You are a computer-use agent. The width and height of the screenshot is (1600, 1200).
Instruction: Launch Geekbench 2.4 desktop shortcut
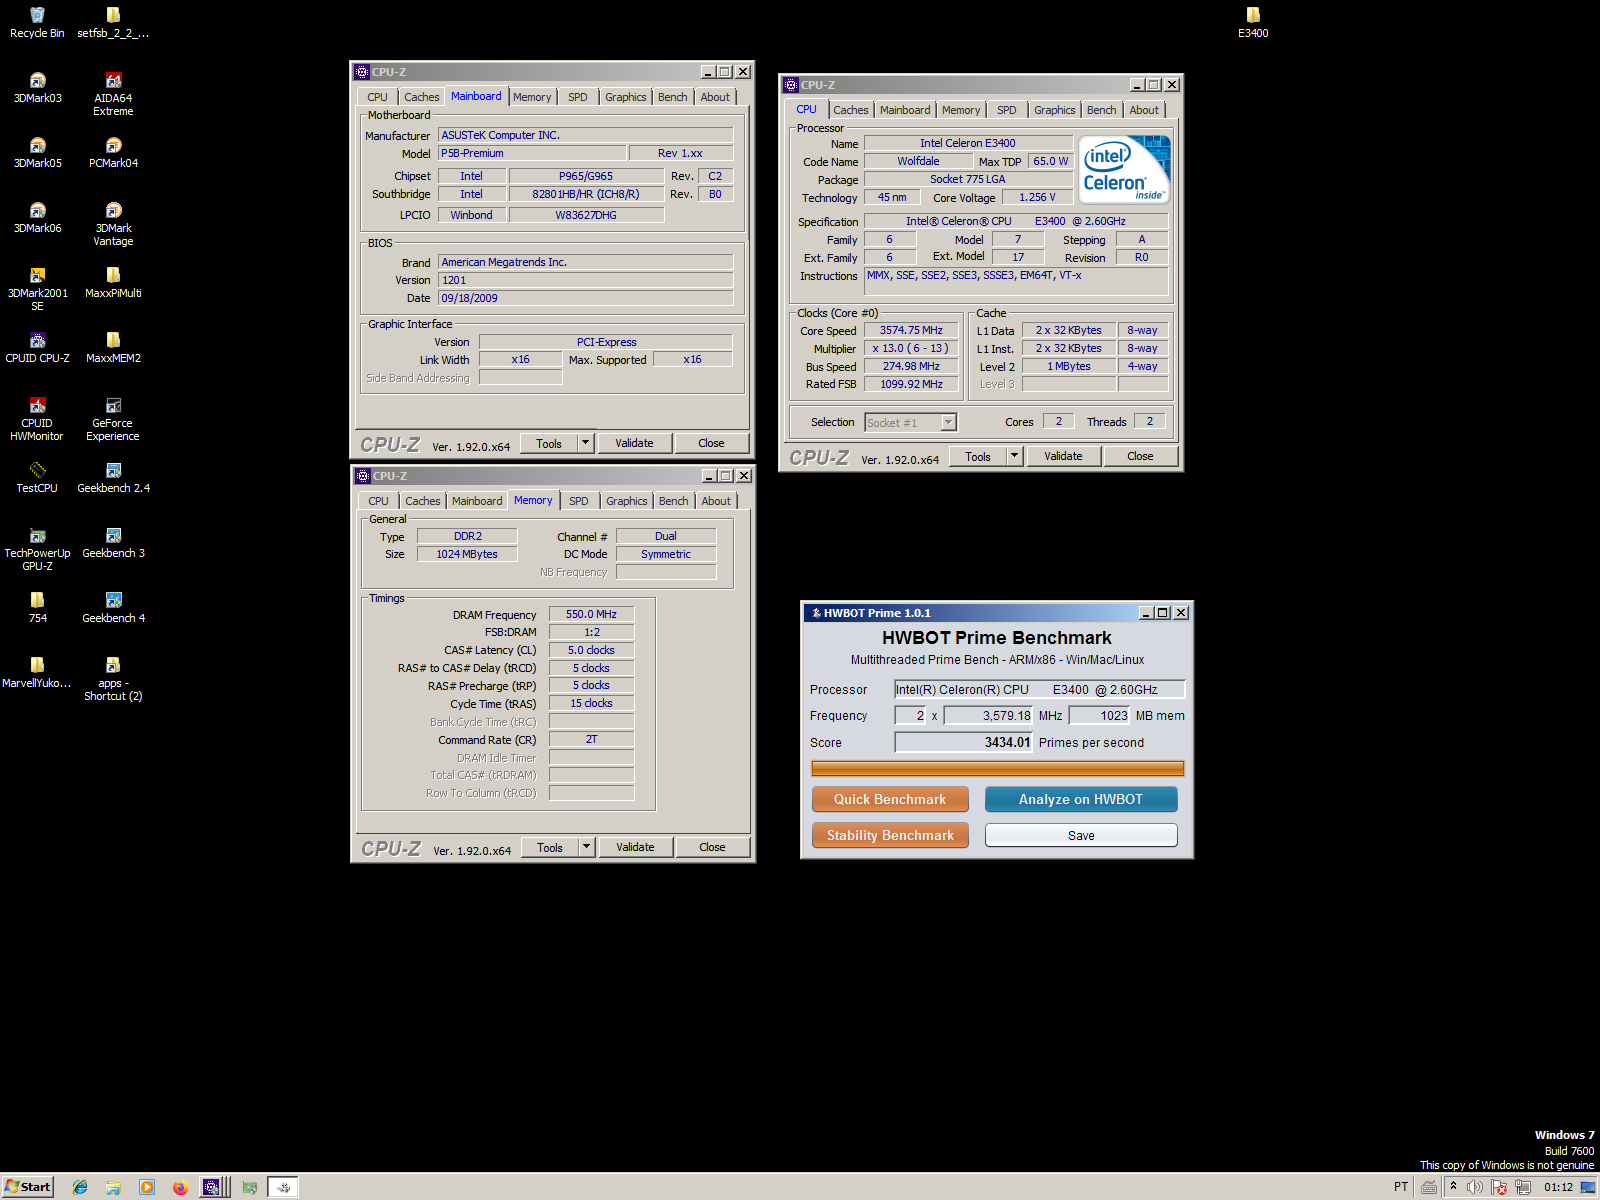click(113, 477)
